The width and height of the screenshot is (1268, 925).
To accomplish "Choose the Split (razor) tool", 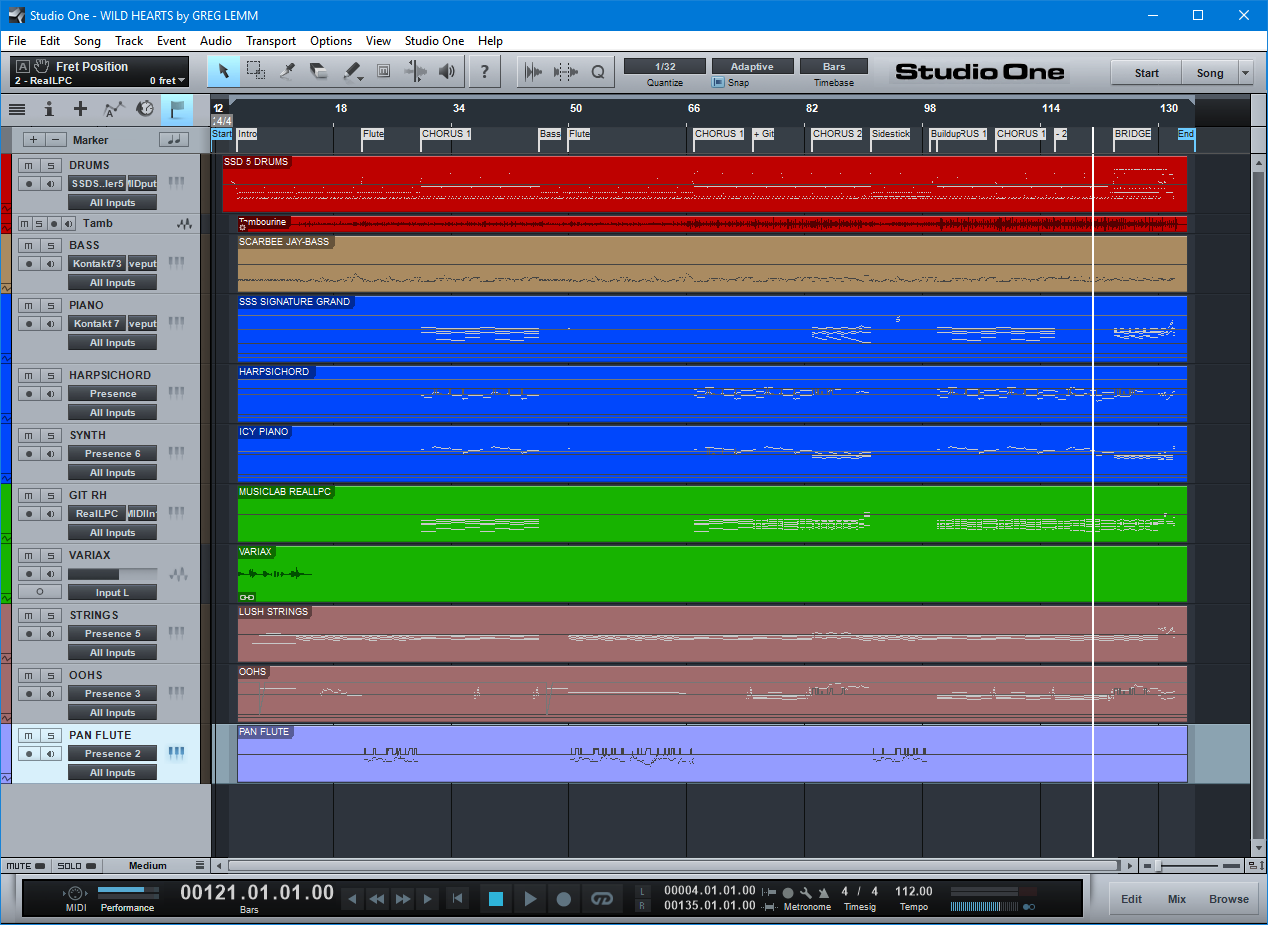I will click(288, 71).
